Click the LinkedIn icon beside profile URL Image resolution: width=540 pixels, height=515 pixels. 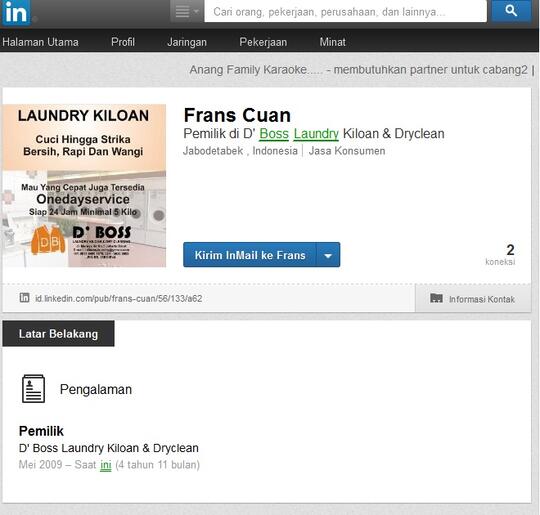coord(24,298)
